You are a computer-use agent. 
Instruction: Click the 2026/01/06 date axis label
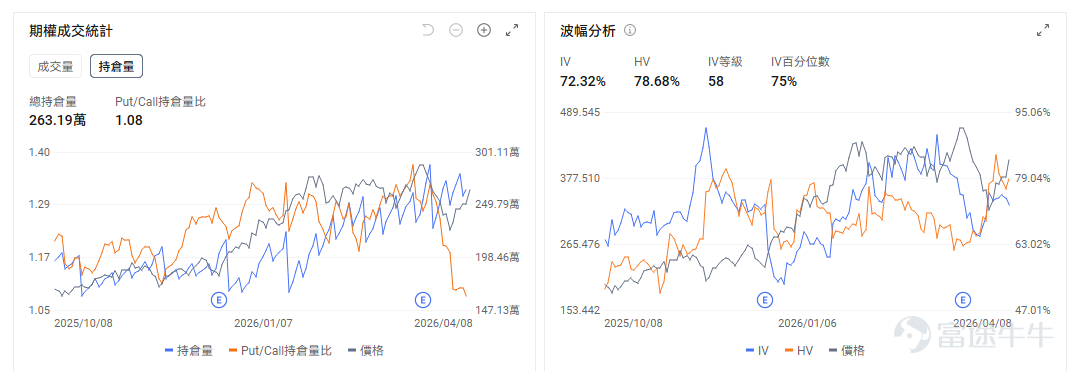pyautogui.click(x=808, y=322)
